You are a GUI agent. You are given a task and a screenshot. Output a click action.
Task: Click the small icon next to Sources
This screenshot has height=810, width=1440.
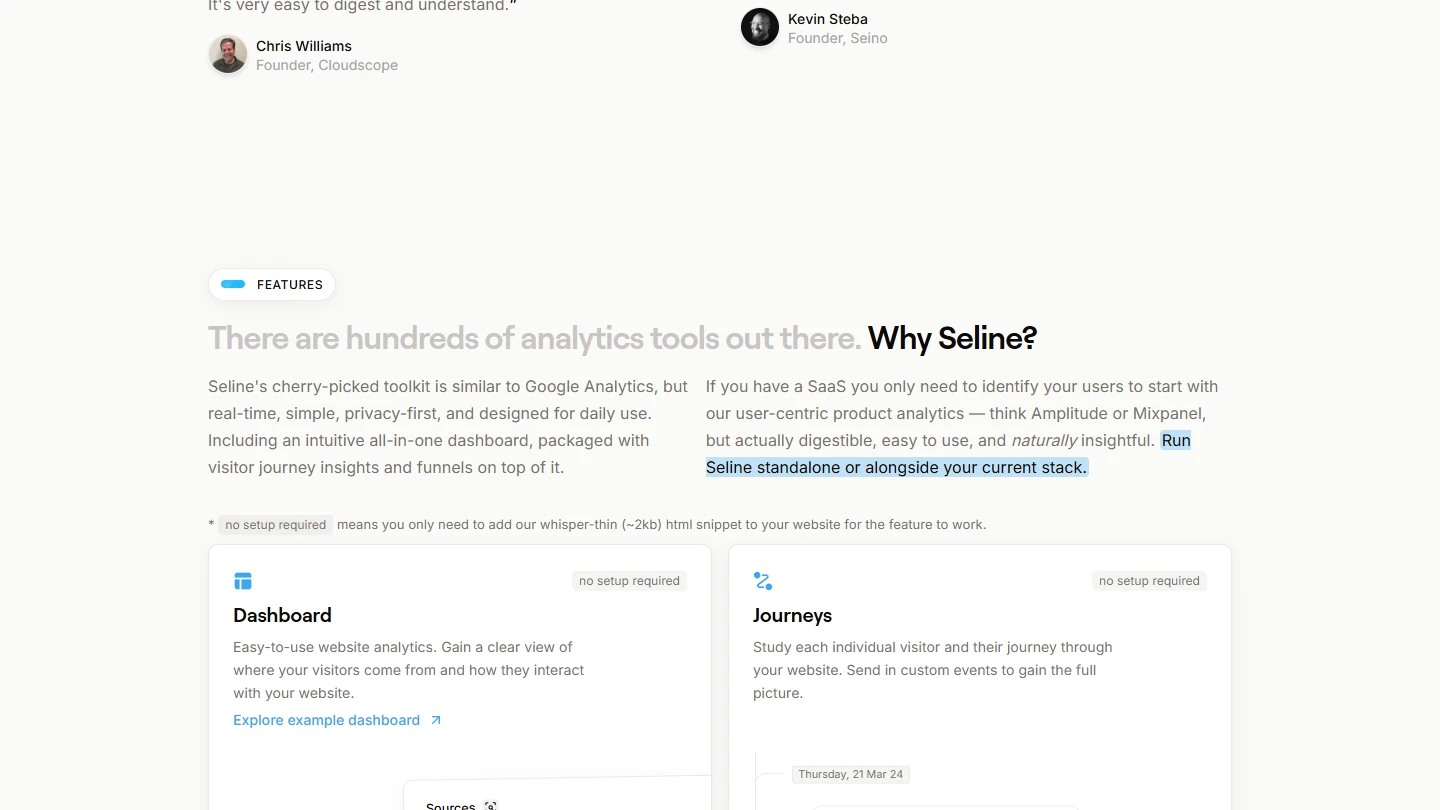[x=491, y=805]
